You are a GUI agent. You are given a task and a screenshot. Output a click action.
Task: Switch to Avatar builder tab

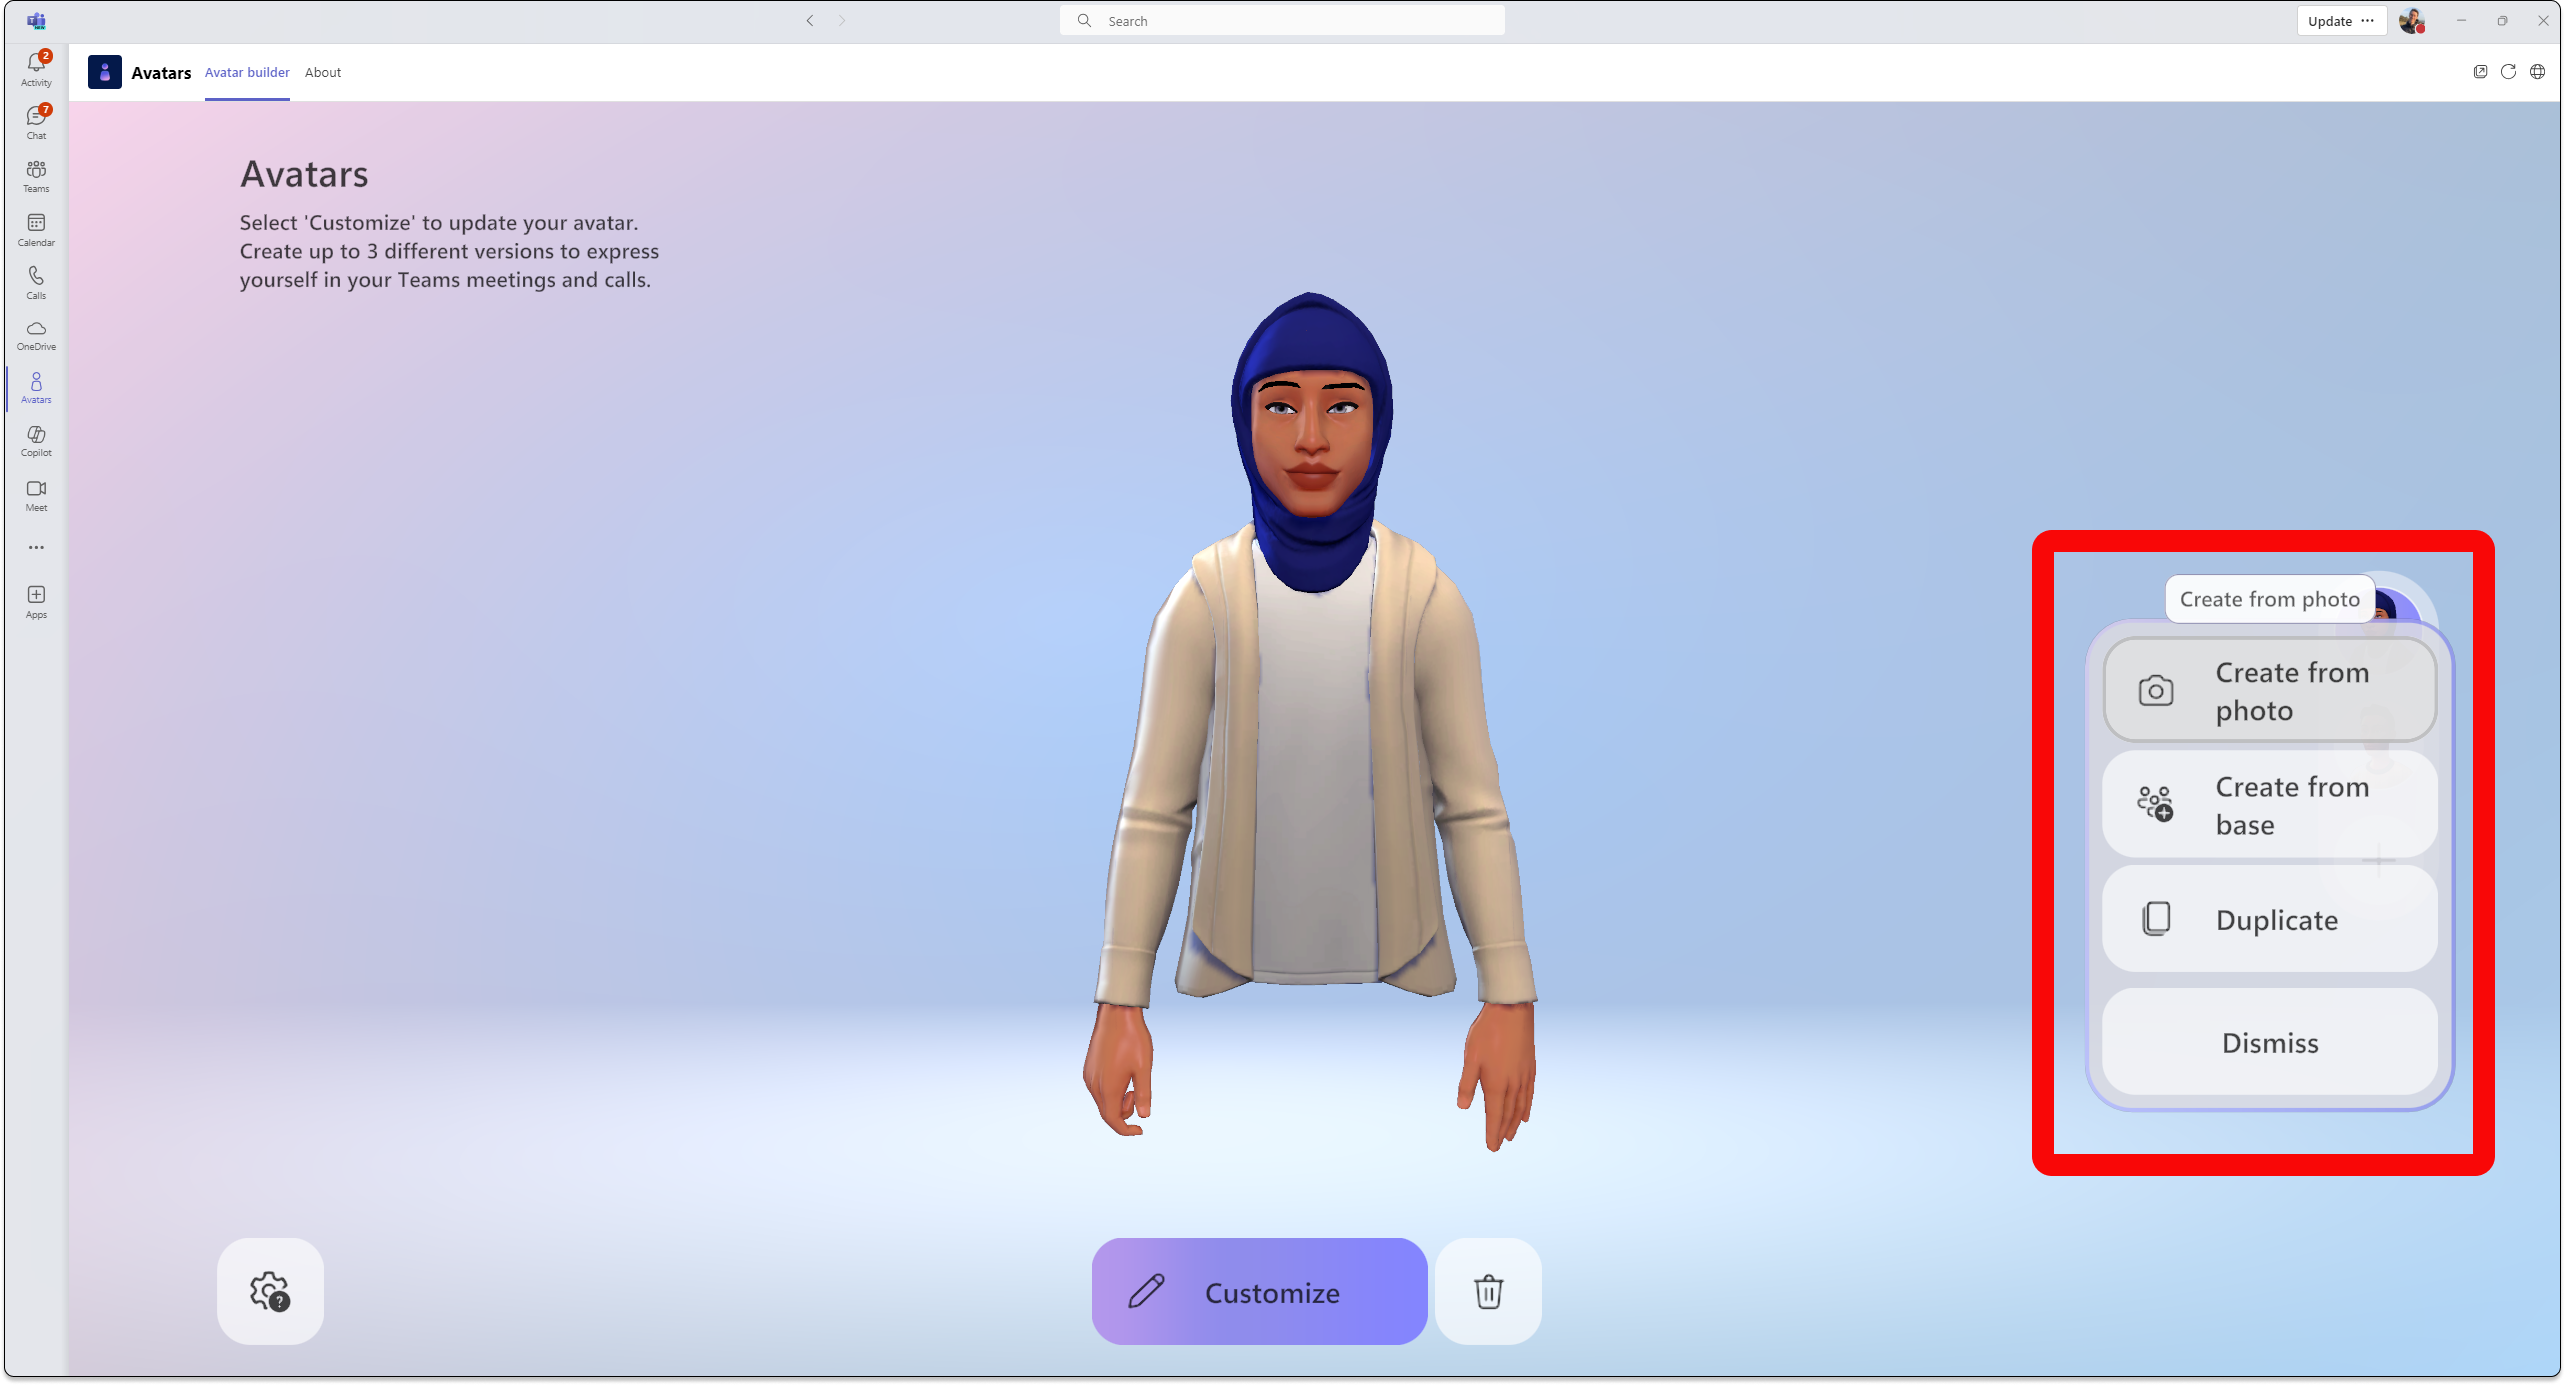246,72
